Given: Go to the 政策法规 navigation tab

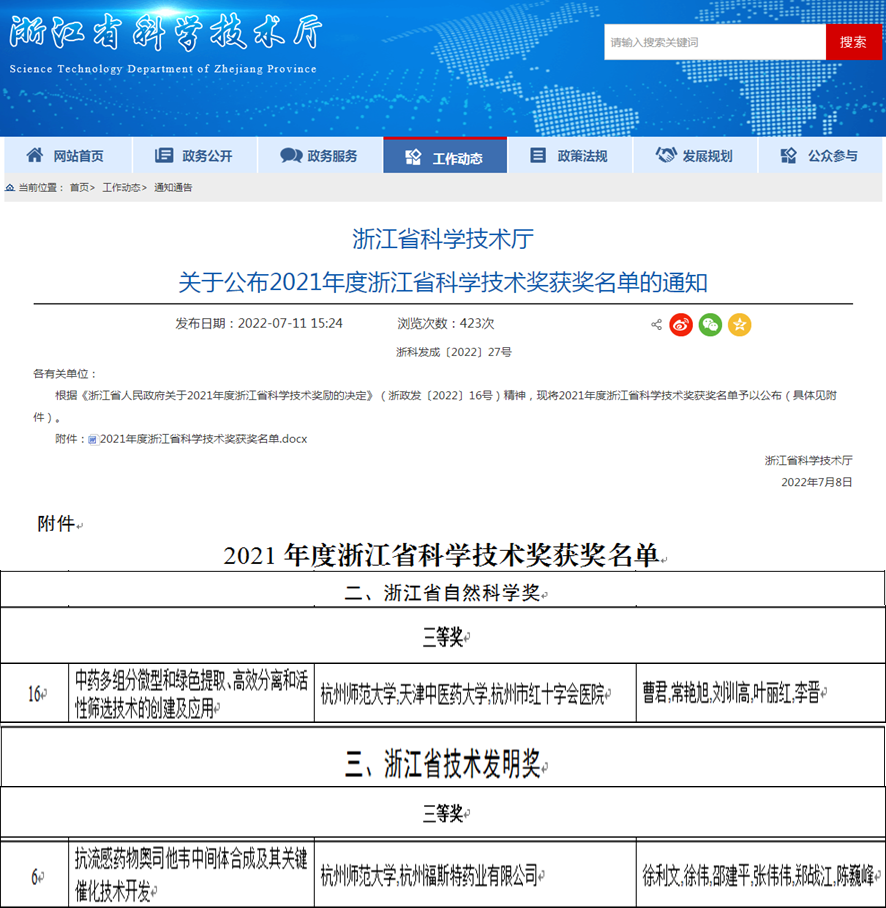Looking at the screenshot, I should pos(569,156).
